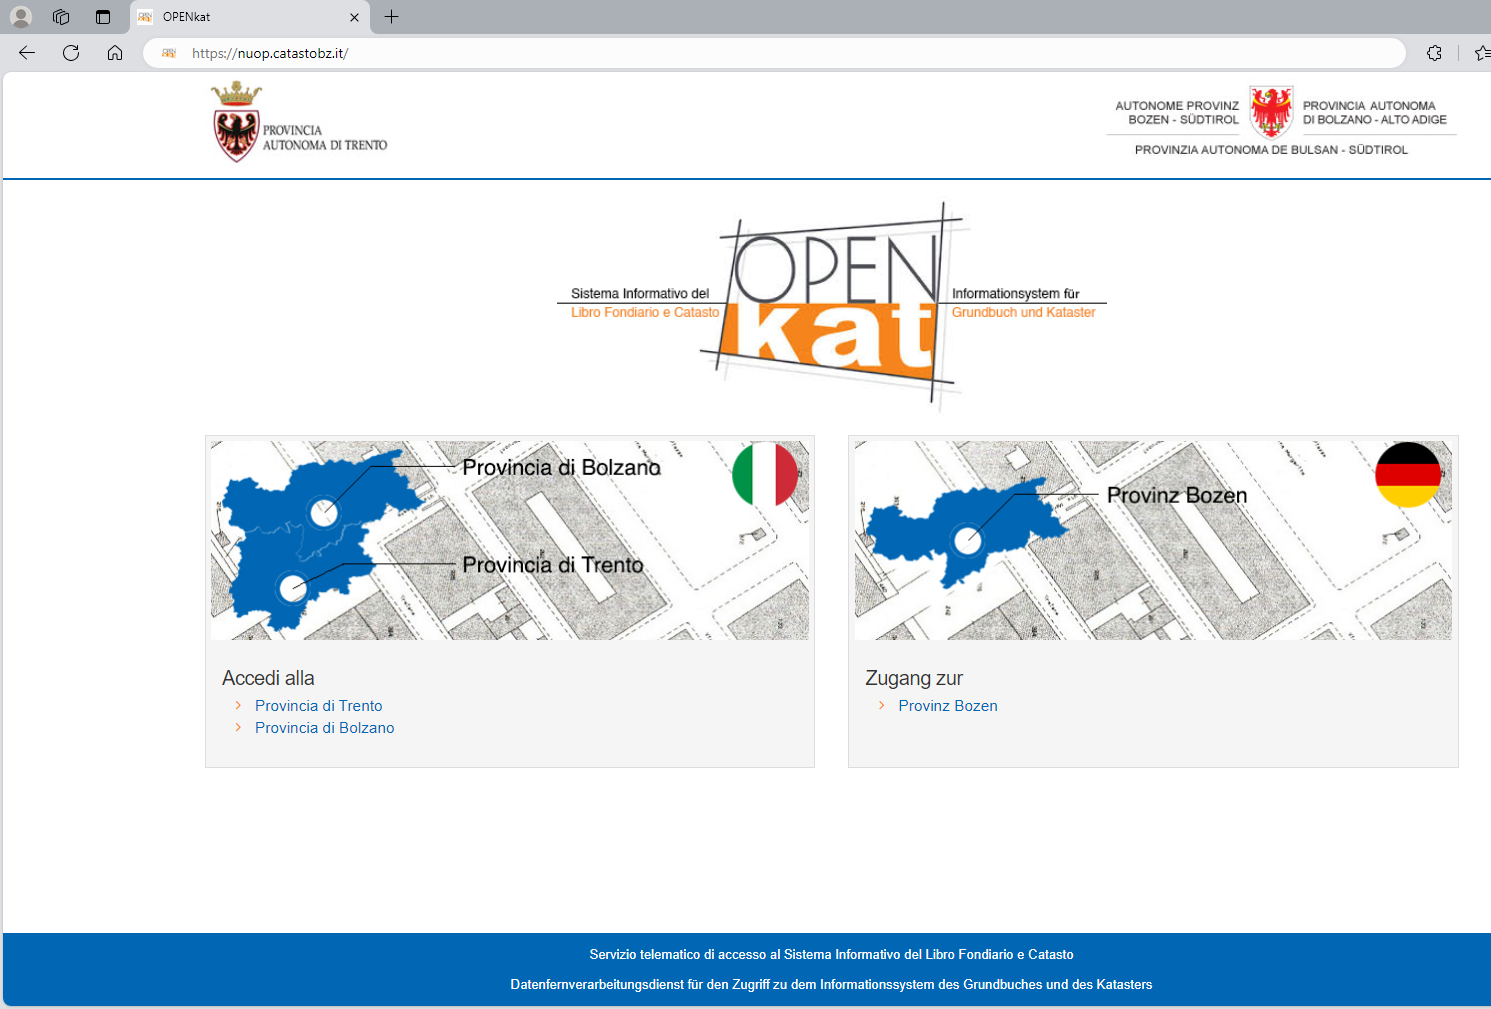The height and width of the screenshot is (1009, 1491).
Task: Click the 'Zugang zur' heading
Action: [x=914, y=678]
